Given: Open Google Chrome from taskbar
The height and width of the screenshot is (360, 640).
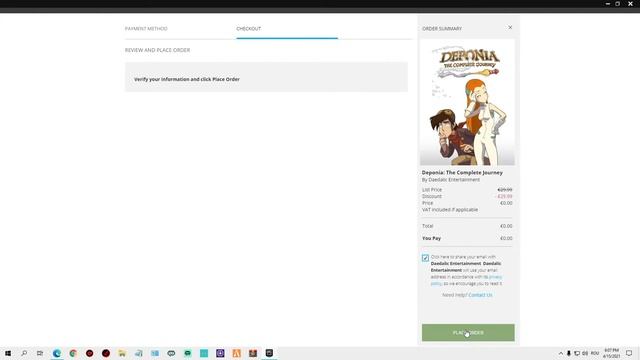Looking at the screenshot, I should tap(73, 353).
